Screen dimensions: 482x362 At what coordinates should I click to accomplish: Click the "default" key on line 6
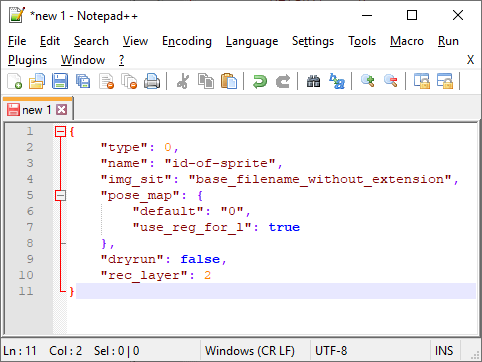click(168, 211)
